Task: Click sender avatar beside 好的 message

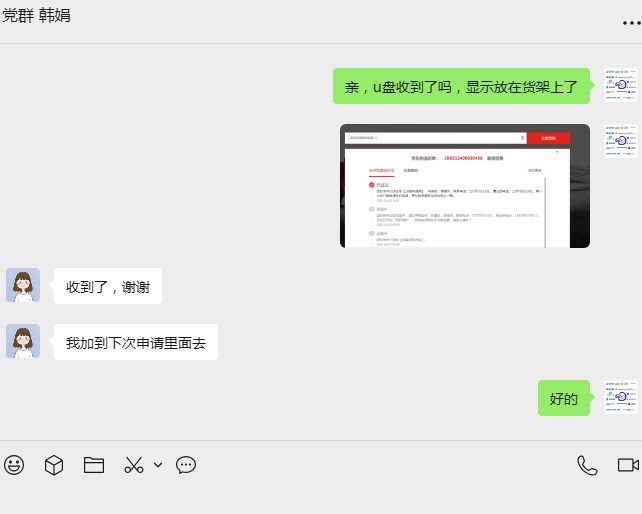Action: point(620,397)
